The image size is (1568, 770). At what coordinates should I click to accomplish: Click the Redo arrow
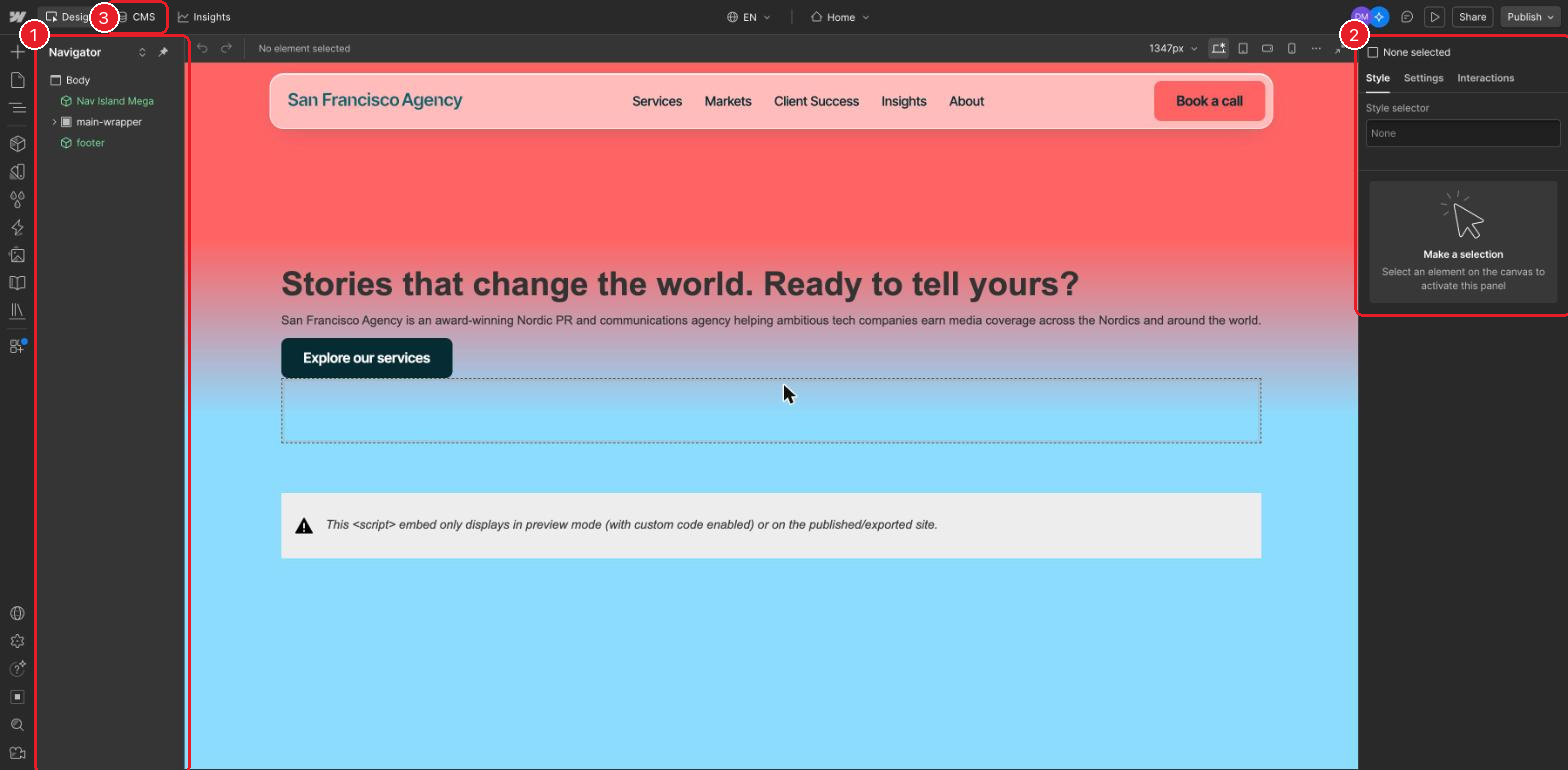[226, 48]
